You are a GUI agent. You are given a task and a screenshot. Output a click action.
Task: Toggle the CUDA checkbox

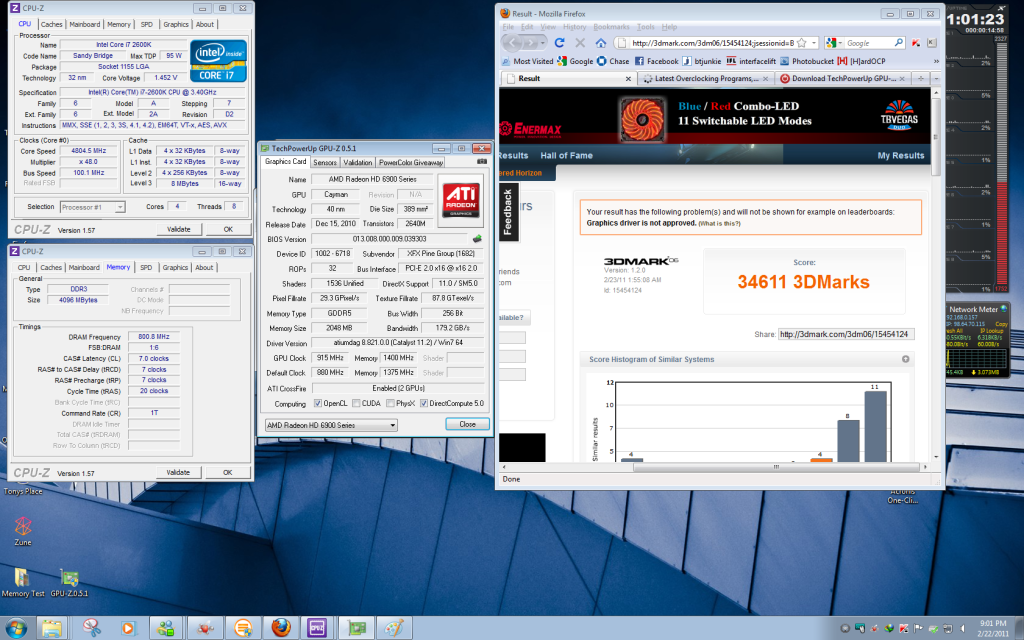pos(358,403)
